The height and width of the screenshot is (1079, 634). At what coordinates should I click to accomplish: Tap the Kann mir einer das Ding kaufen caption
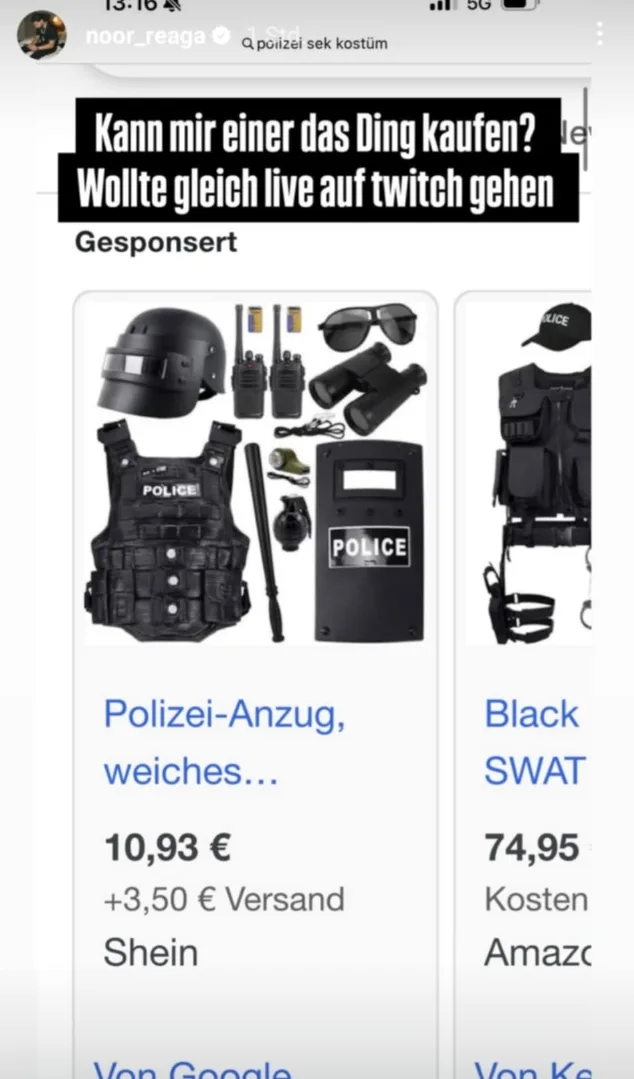click(x=315, y=131)
